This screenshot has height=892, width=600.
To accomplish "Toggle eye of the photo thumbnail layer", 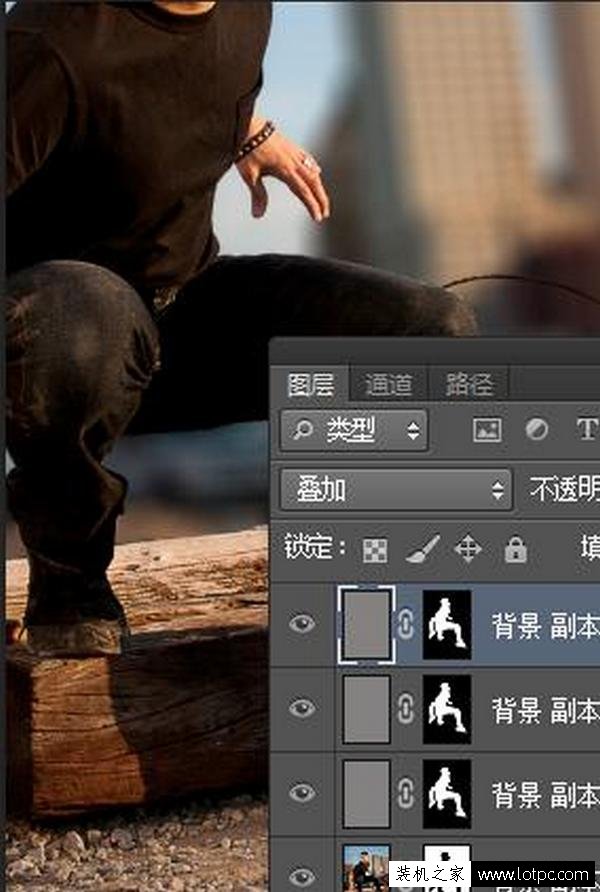I will tap(302, 877).
